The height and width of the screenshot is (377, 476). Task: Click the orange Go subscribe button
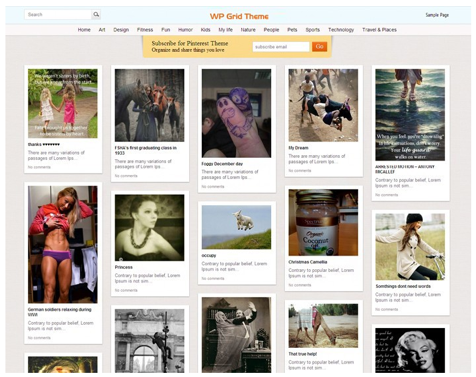[319, 46]
